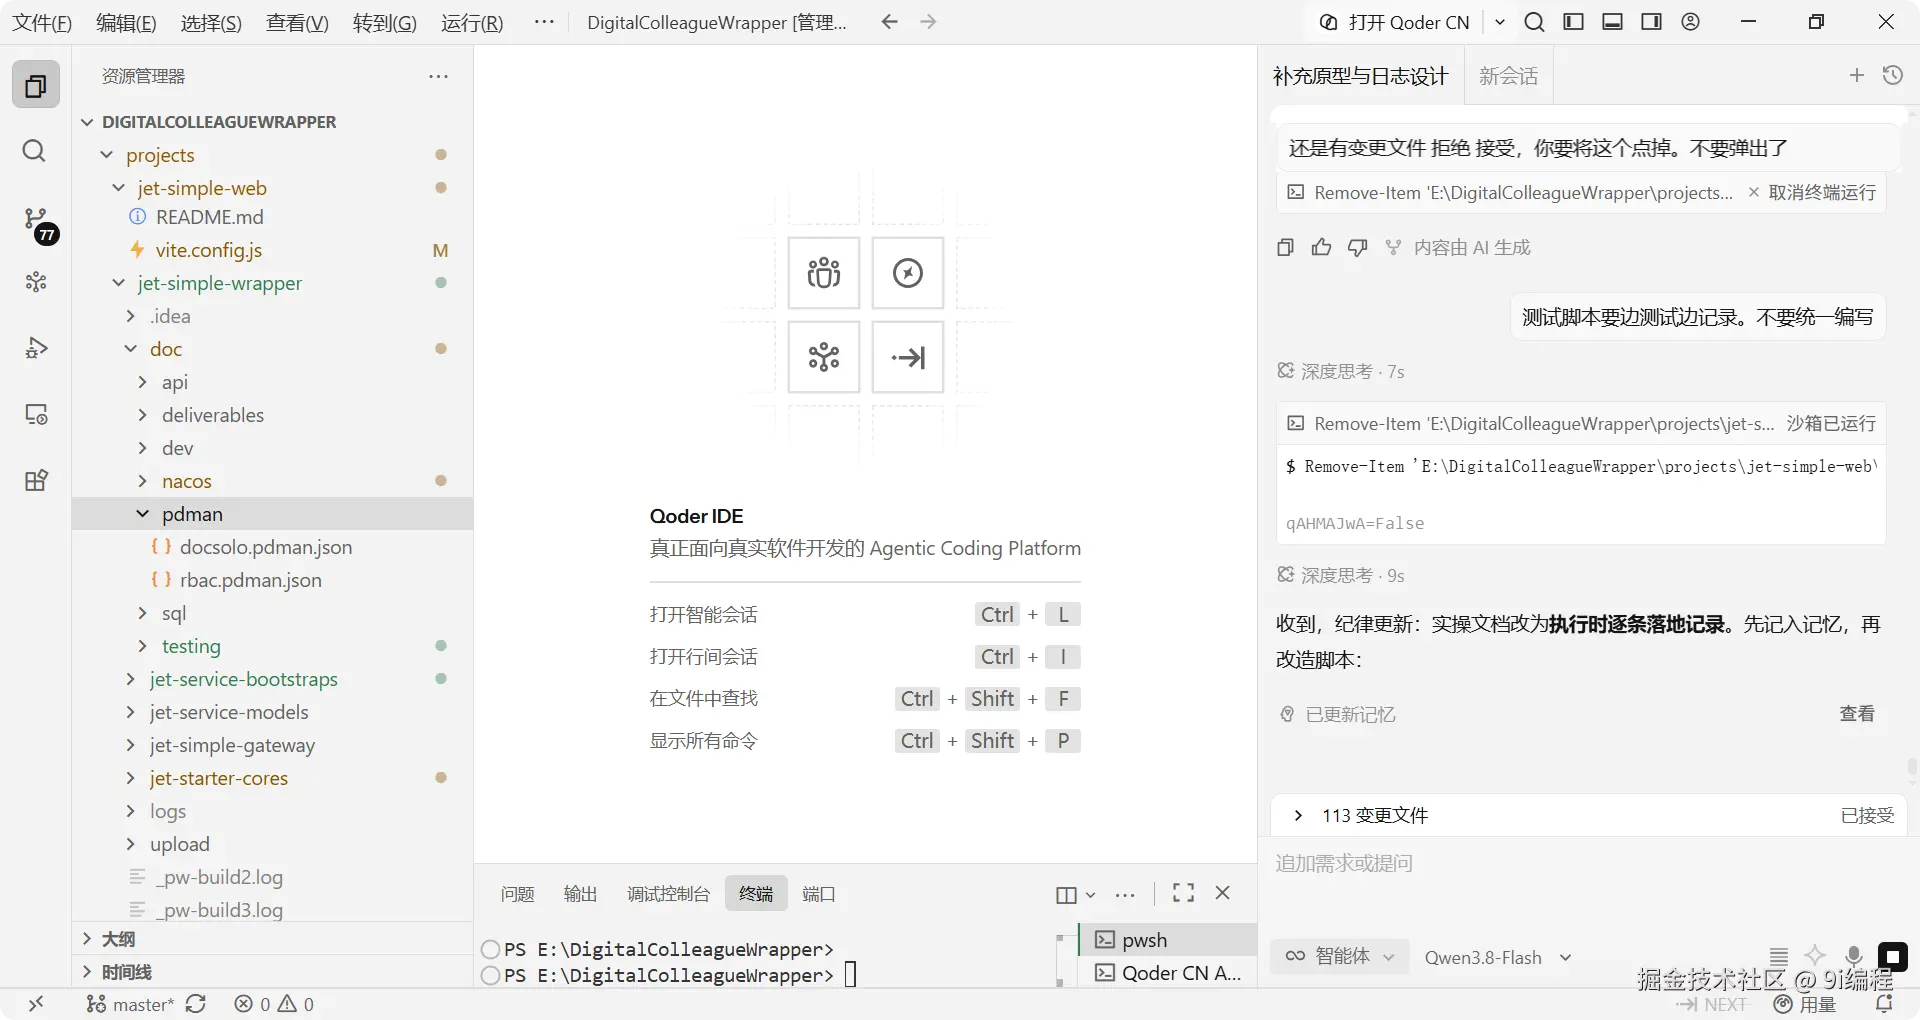This screenshot has width=1920, height=1020.
Task: Open title bar search magnifier
Action: pos(1534,22)
